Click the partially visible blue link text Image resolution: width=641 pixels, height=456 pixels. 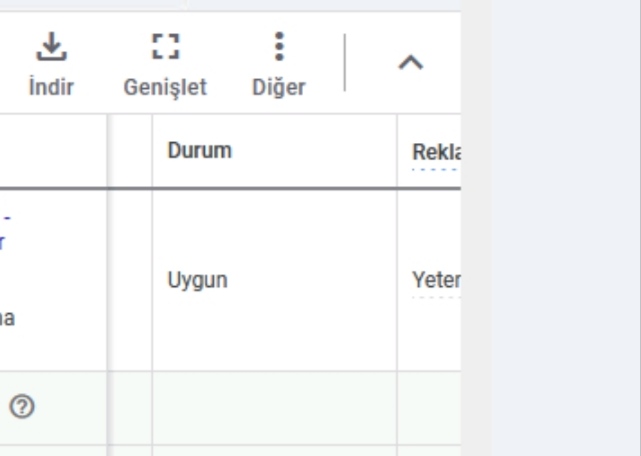(4, 231)
